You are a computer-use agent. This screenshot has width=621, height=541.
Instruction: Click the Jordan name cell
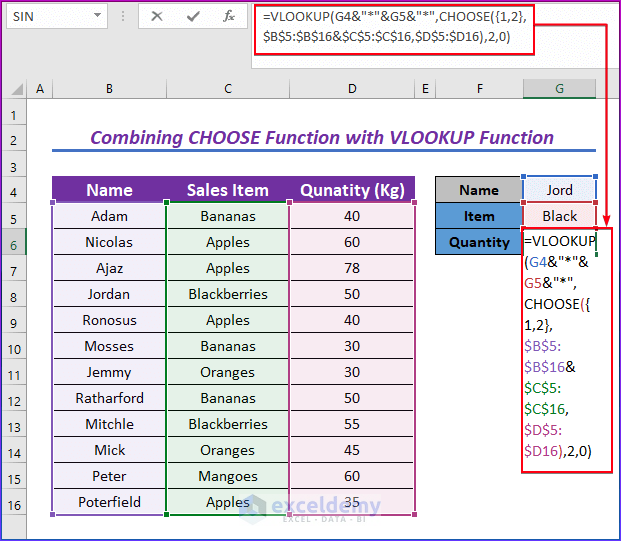(109, 294)
